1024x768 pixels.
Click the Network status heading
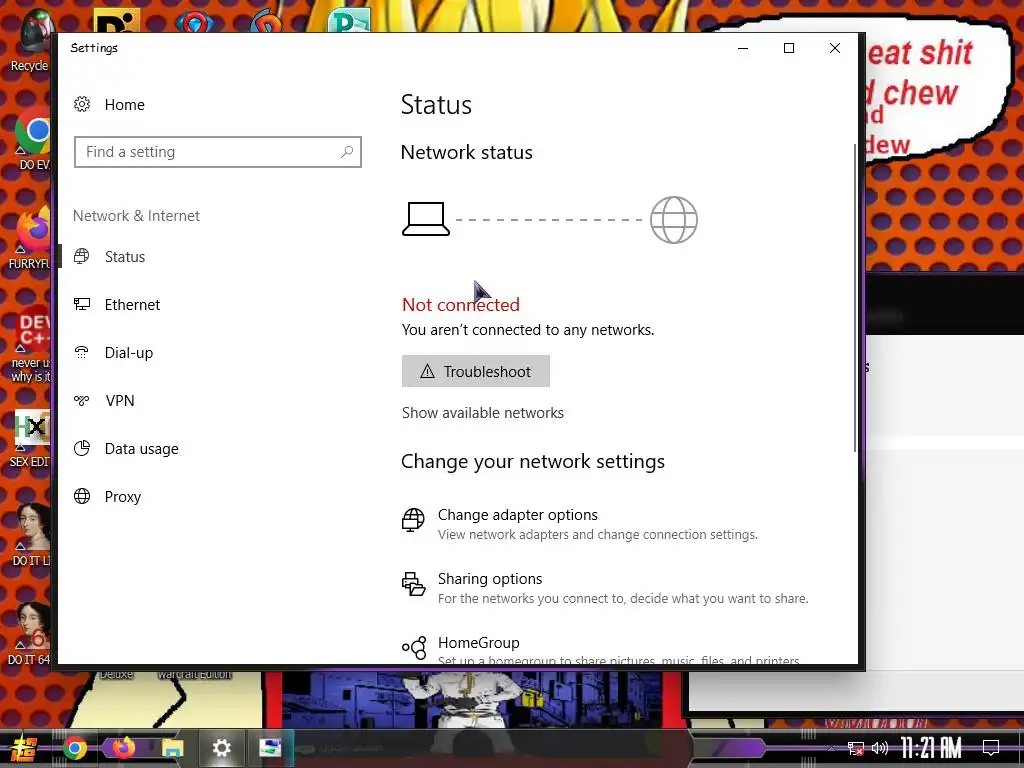pyautogui.click(x=466, y=152)
